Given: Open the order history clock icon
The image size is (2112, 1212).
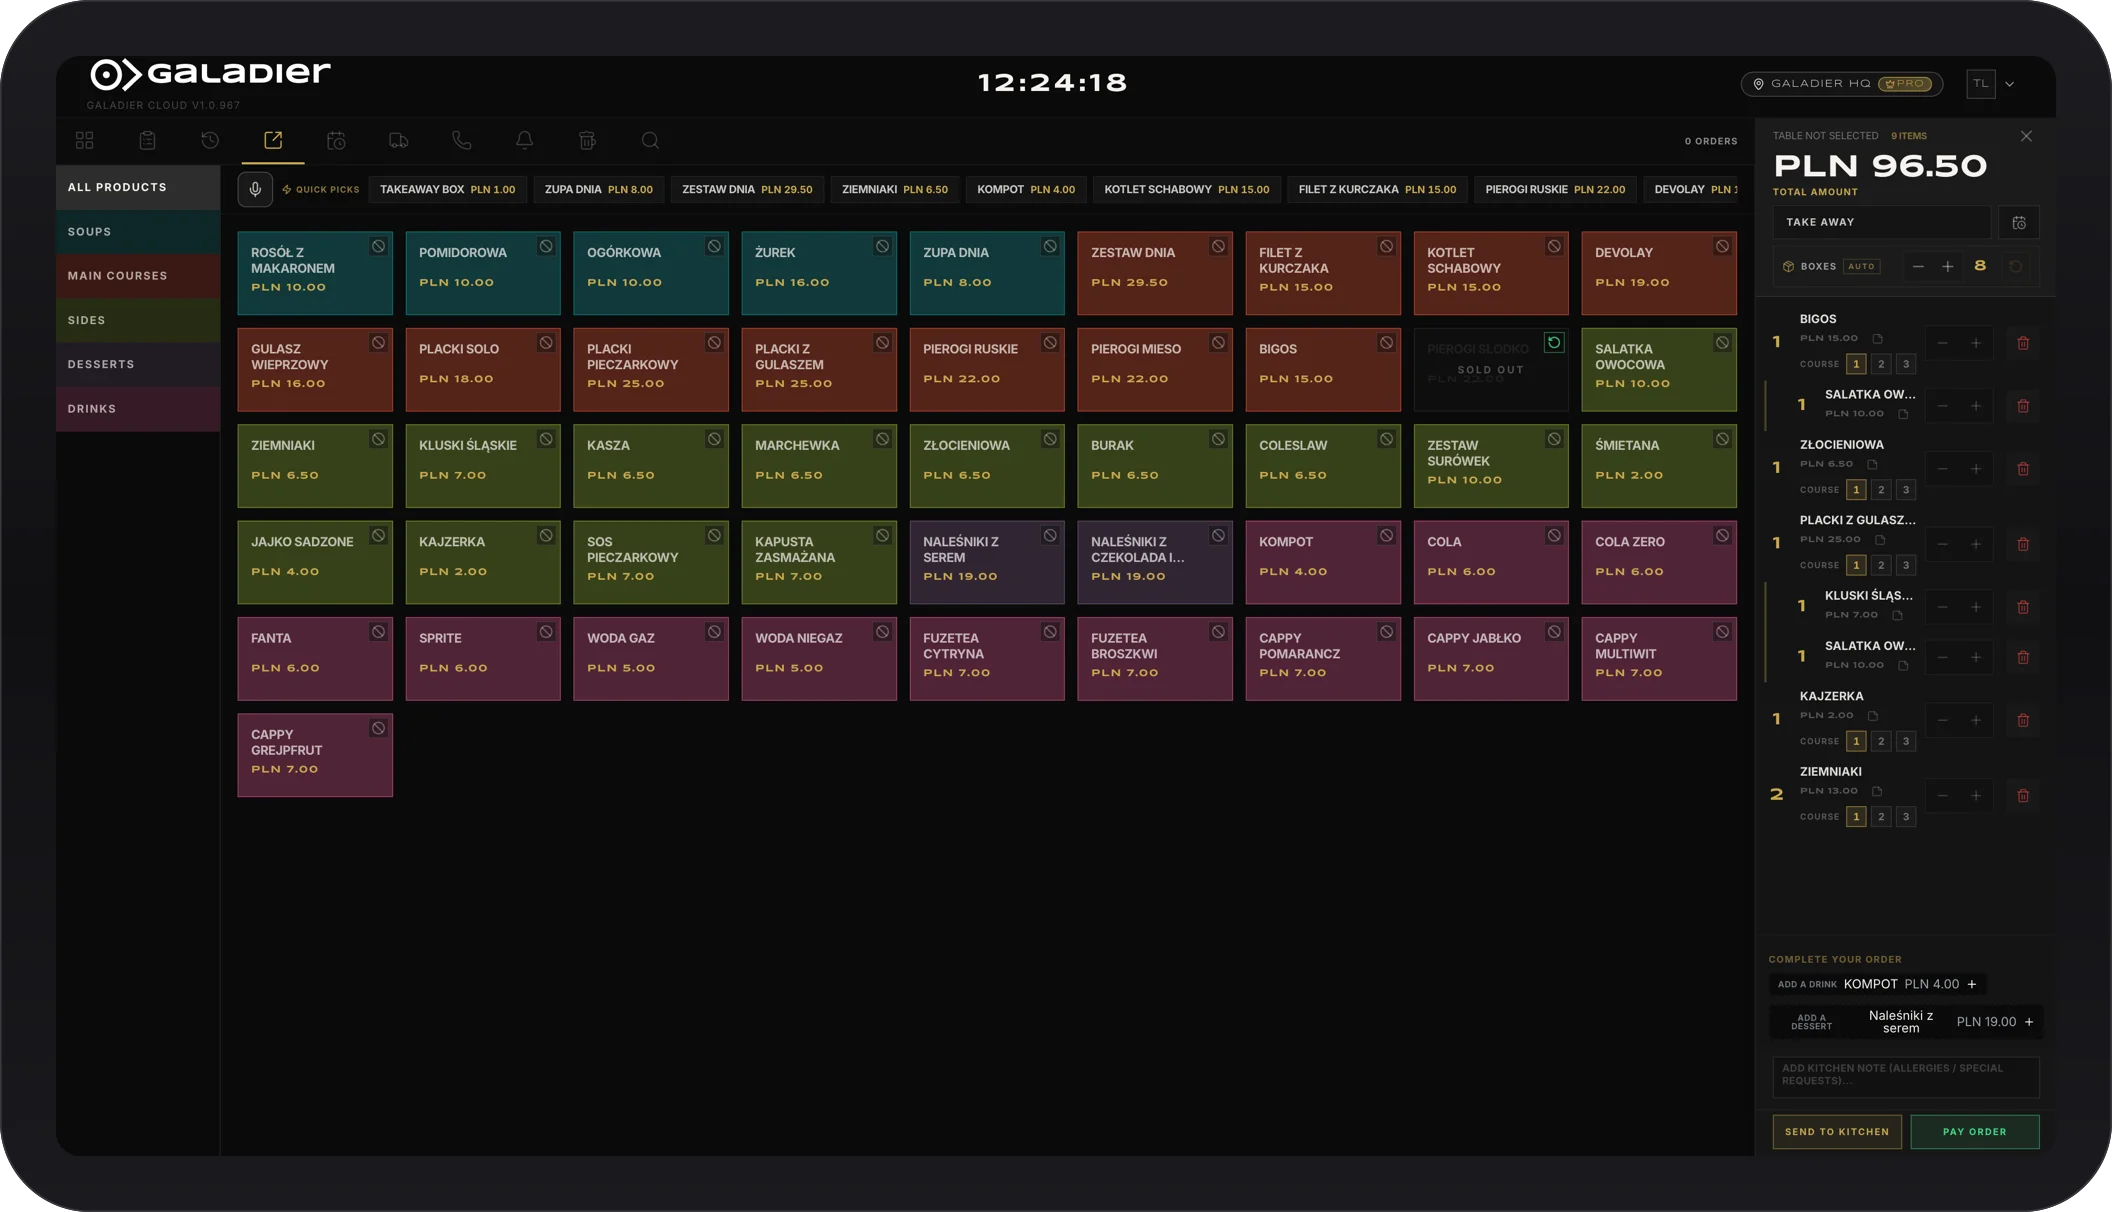Looking at the screenshot, I should [x=210, y=141].
